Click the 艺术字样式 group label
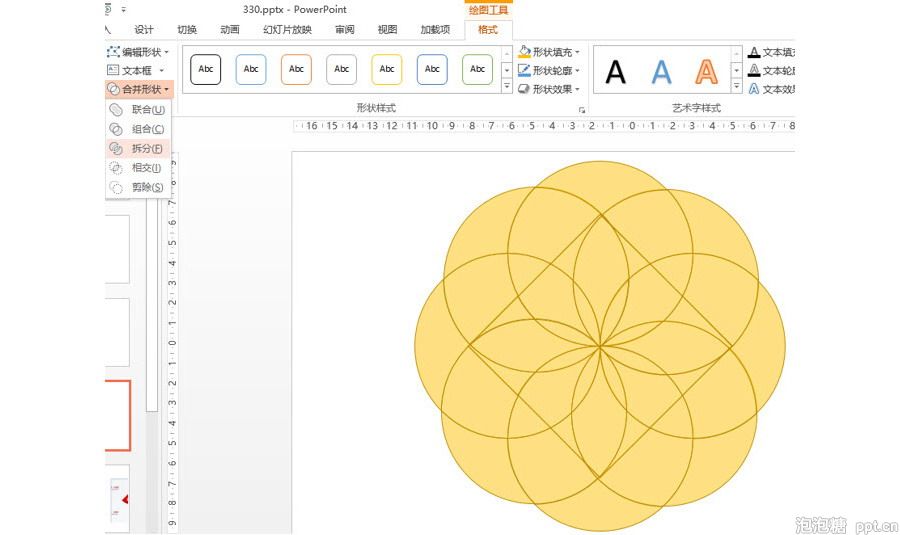Viewport: 900px width, 535px height. click(696, 107)
